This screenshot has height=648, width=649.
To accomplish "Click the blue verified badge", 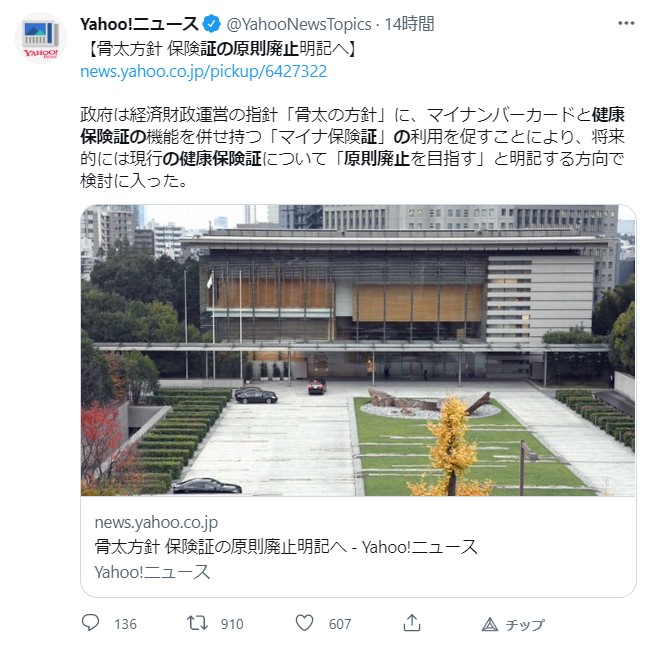I will pyautogui.click(x=212, y=24).
